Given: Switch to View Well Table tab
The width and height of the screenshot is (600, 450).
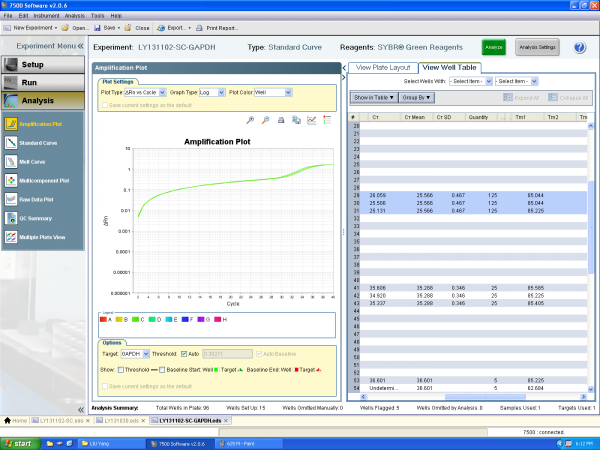Looking at the screenshot, I should pos(449,67).
